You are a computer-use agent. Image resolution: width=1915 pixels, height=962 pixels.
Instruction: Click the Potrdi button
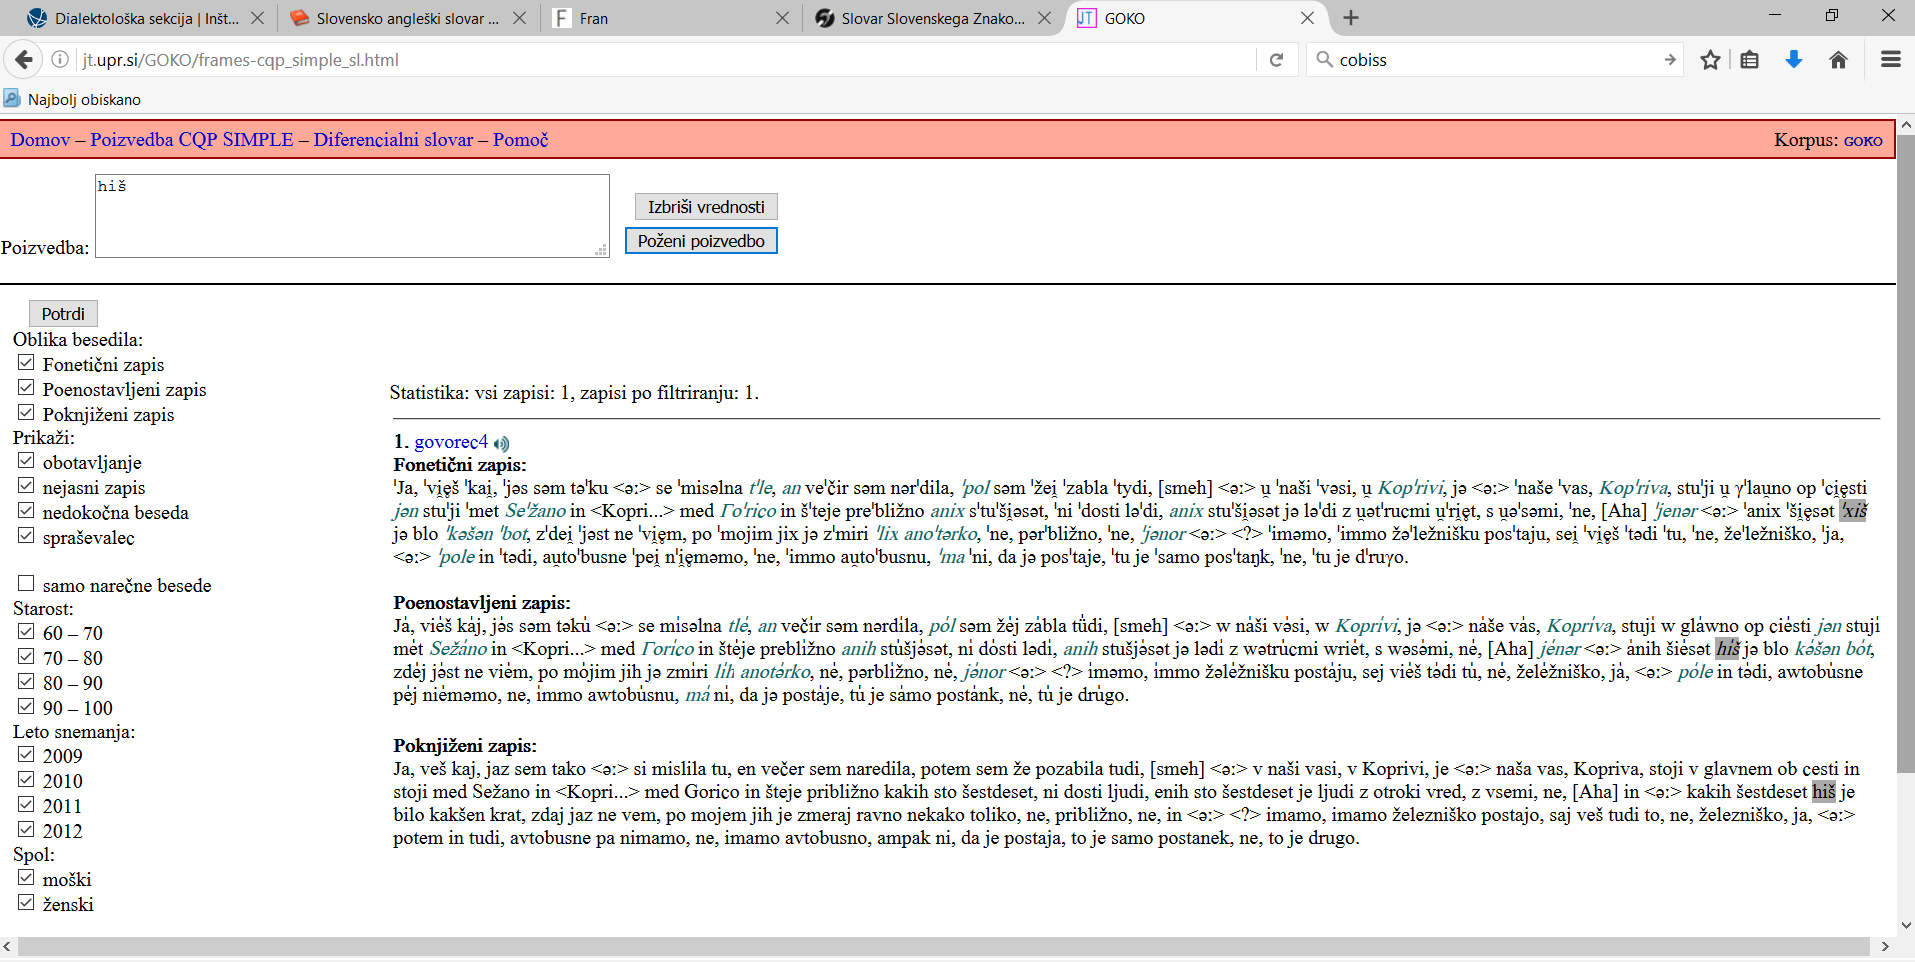[x=63, y=314]
